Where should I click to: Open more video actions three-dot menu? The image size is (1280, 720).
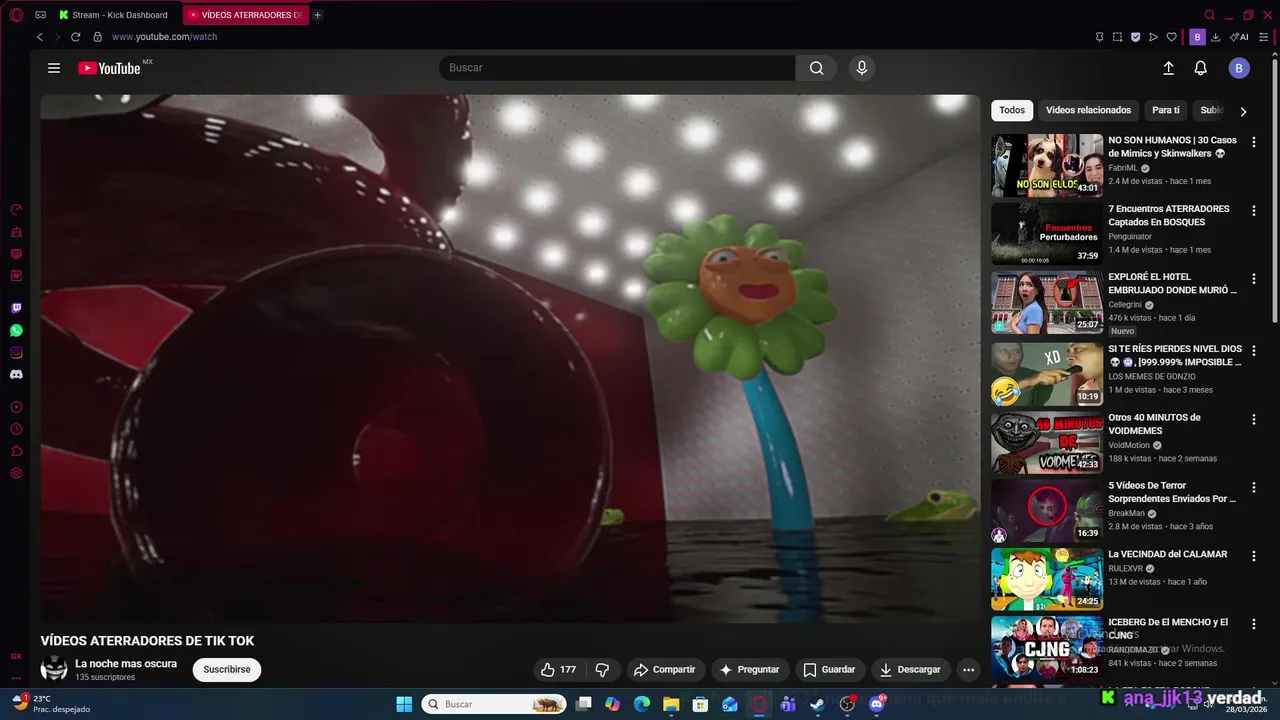point(968,670)
